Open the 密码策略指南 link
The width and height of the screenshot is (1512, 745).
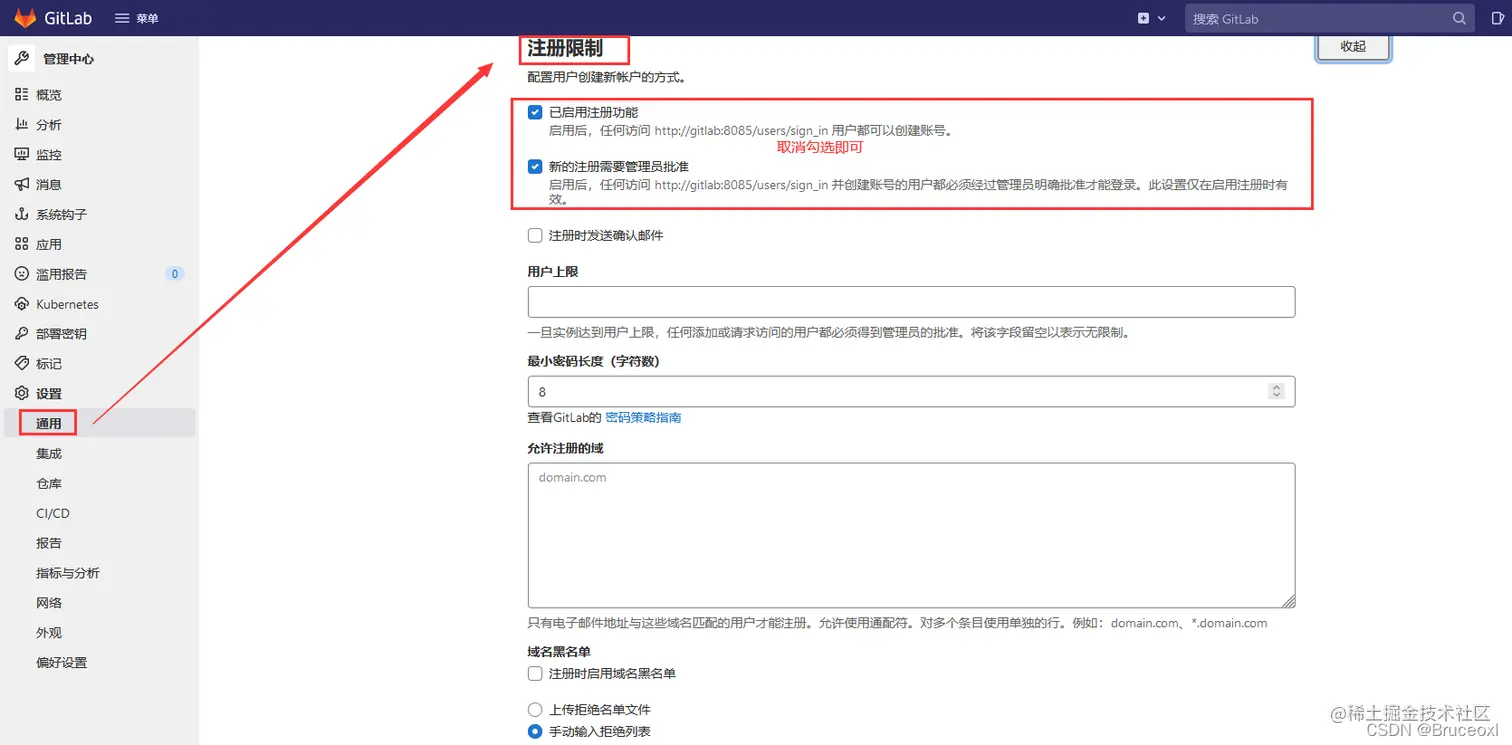643,417
